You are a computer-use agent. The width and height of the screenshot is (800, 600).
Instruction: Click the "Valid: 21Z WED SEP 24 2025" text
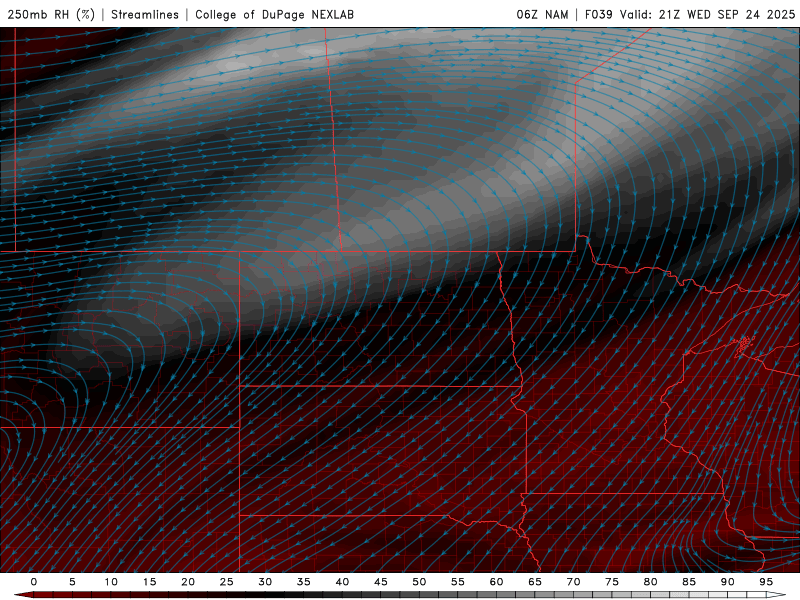(707, 14)
